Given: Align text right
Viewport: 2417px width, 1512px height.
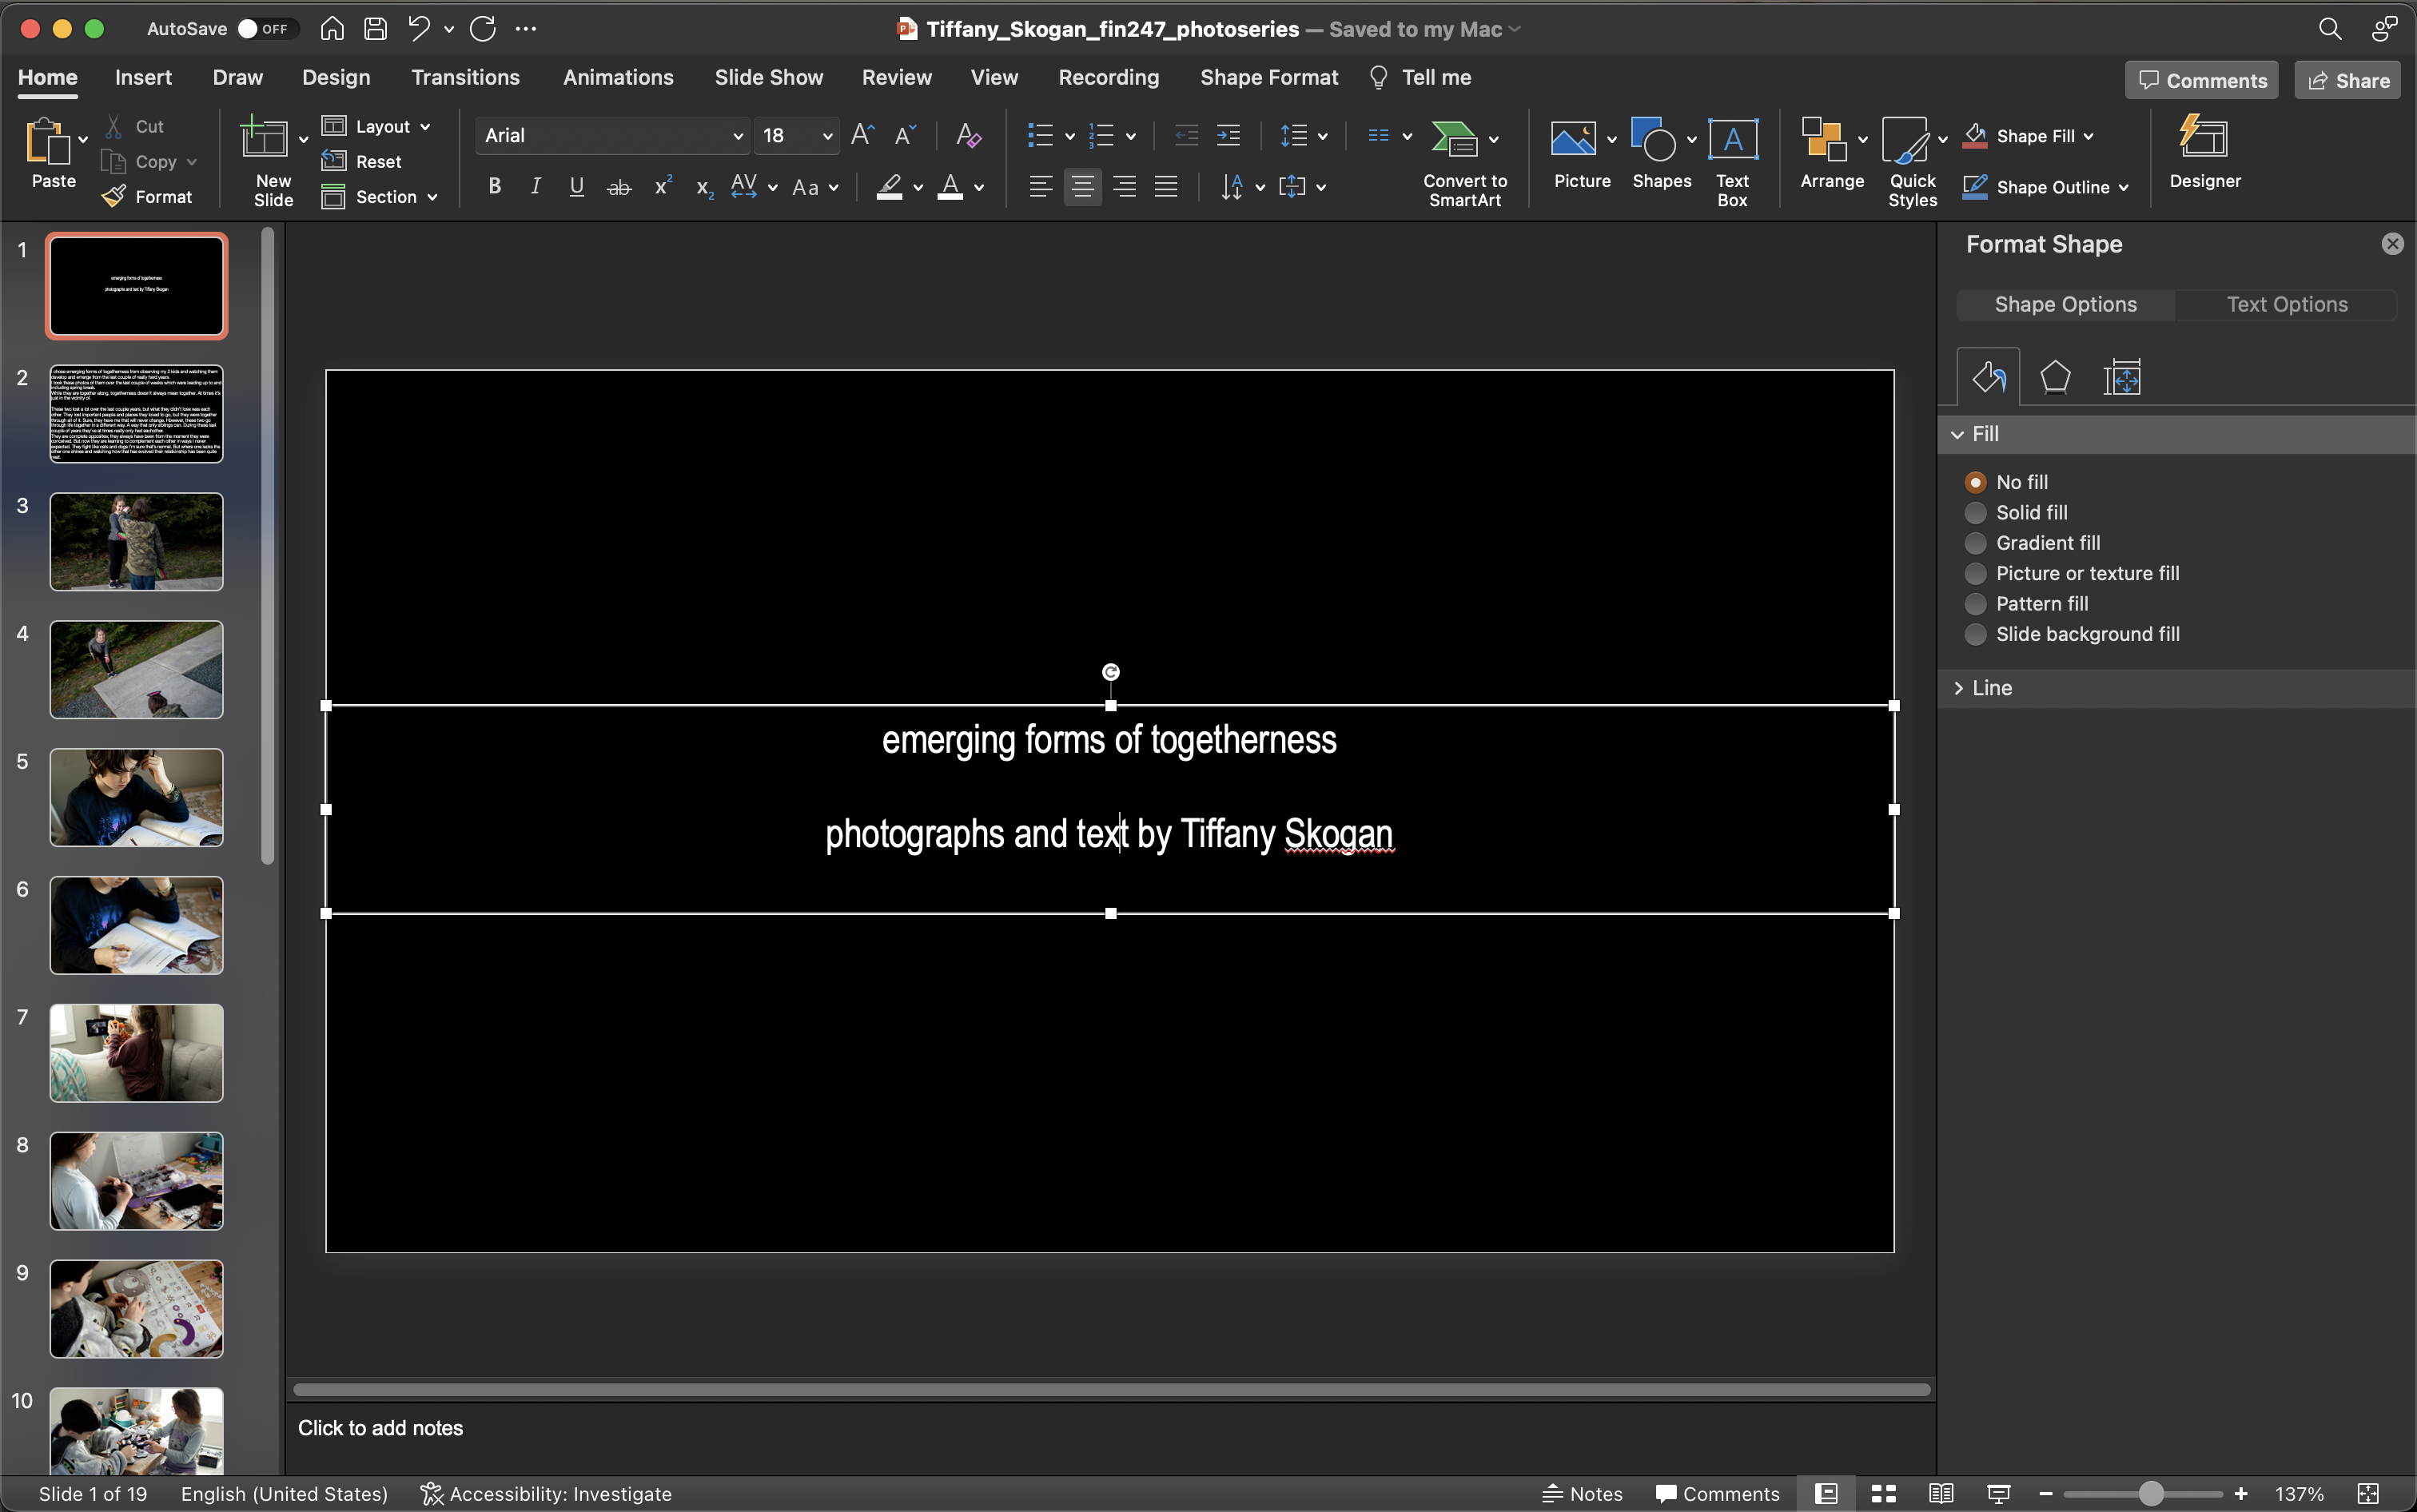Looking at the screenshot, I should [x=1124, y=187].
